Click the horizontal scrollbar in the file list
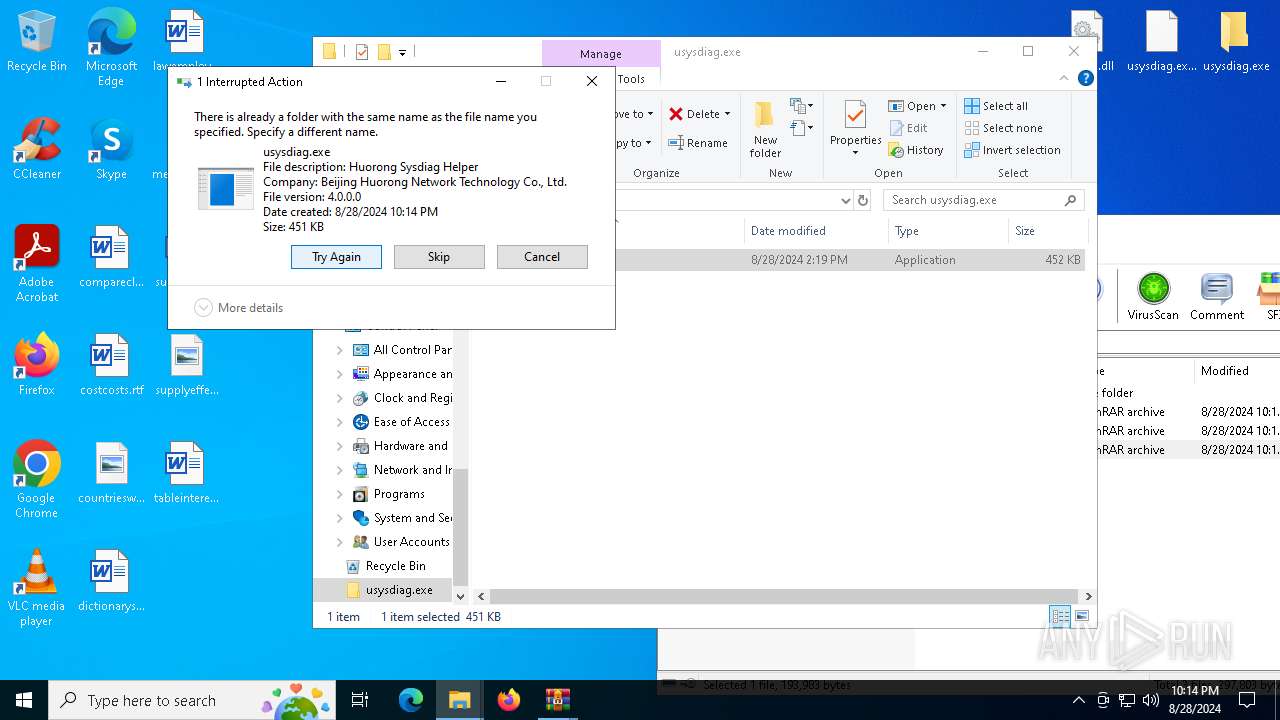This screenshot has height=720, width=1280. 782,596
